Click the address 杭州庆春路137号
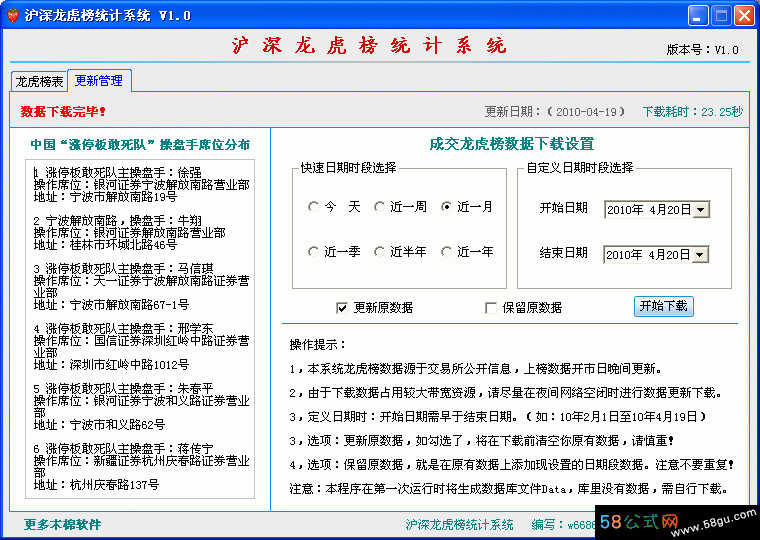Screen dimensions: 760x540 pos(96,484)
